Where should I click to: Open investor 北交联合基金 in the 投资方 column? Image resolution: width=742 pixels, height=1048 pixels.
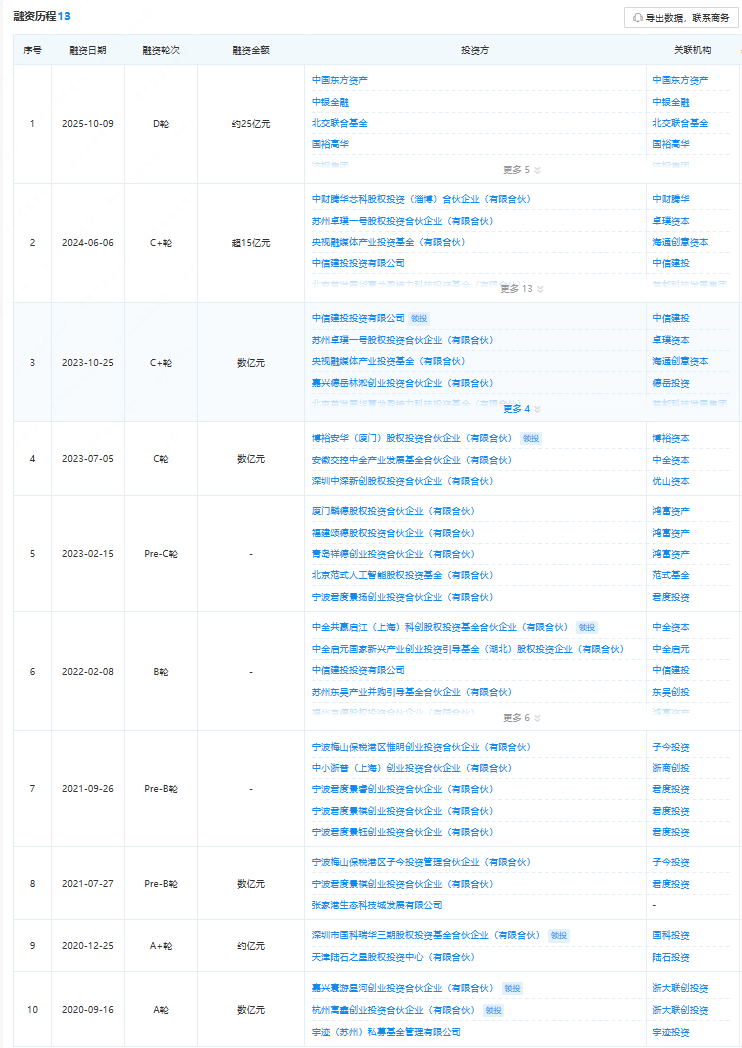click(x=340, y=123)
